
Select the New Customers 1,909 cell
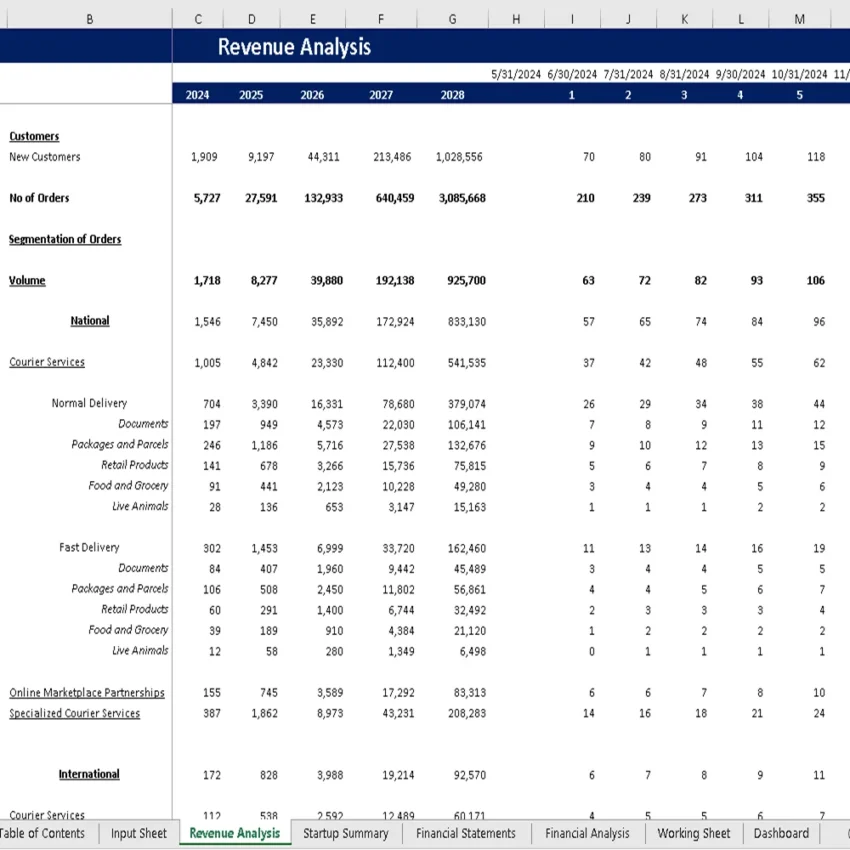point(206,157)
